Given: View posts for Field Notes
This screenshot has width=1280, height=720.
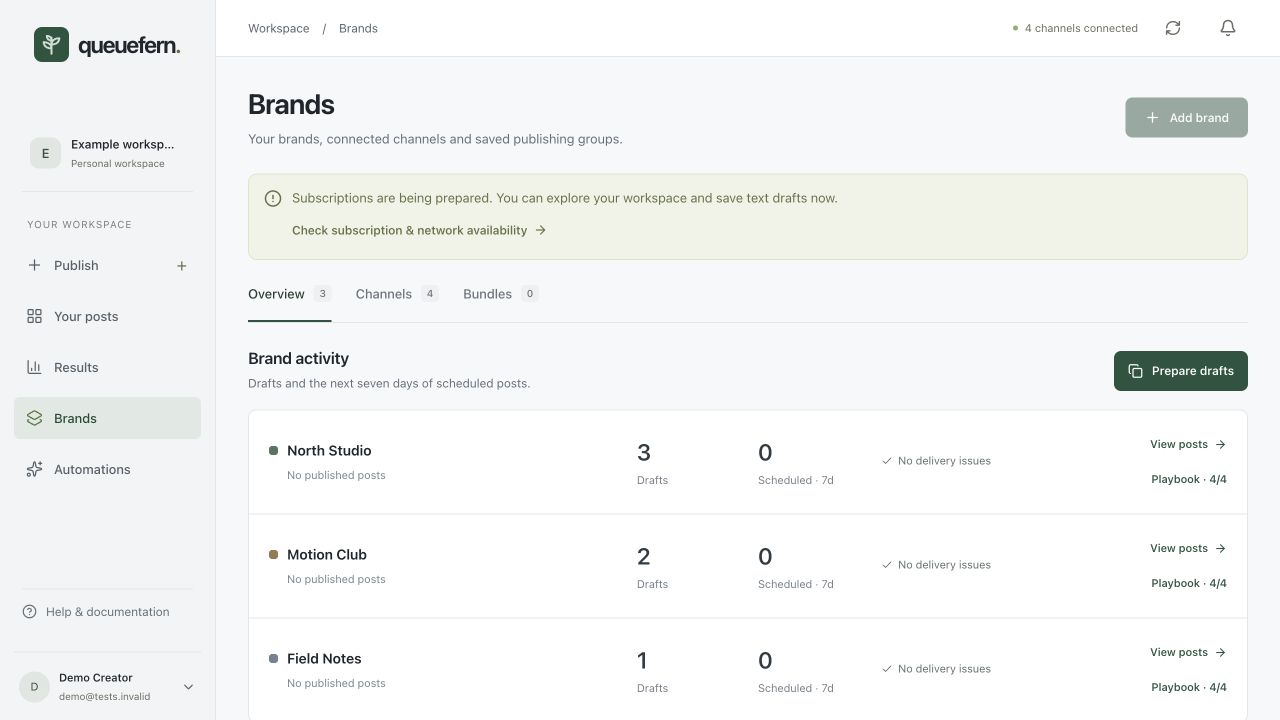Looking at the screenshot, I should pyautogui.click(x=1188, y=652).
